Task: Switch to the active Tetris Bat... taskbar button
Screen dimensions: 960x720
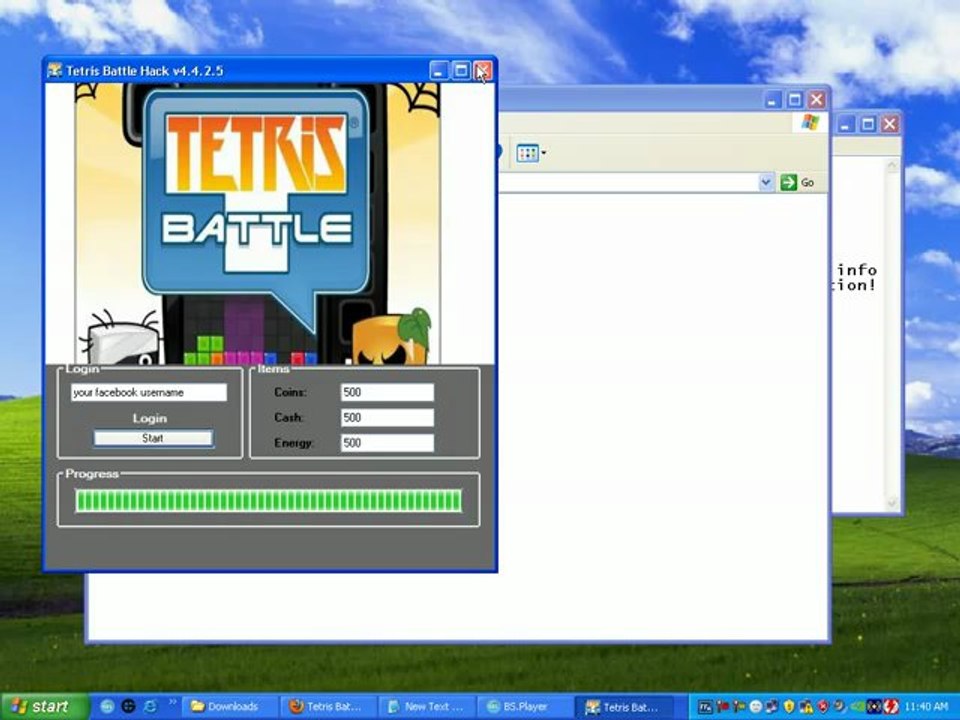Action: (624, 707)
